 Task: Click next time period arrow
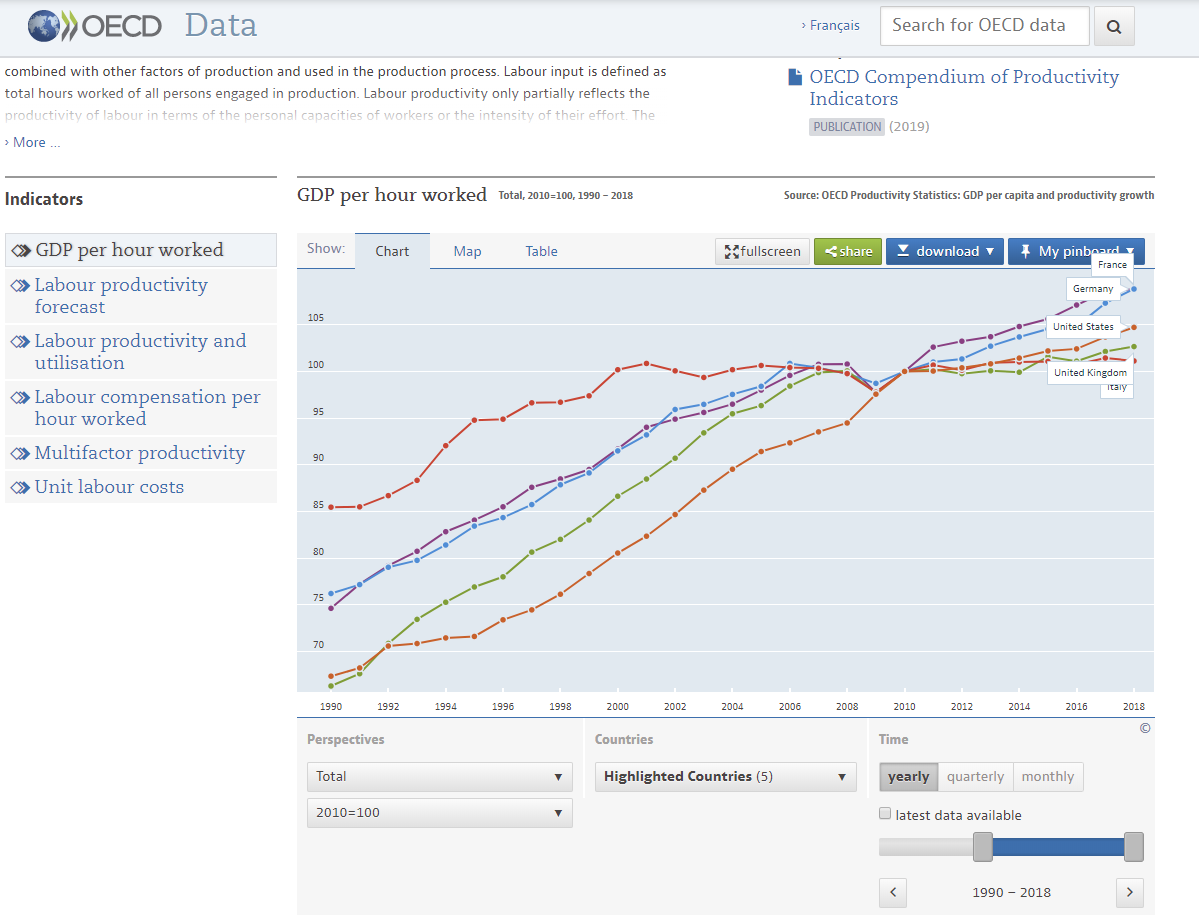coord(1129,892)
